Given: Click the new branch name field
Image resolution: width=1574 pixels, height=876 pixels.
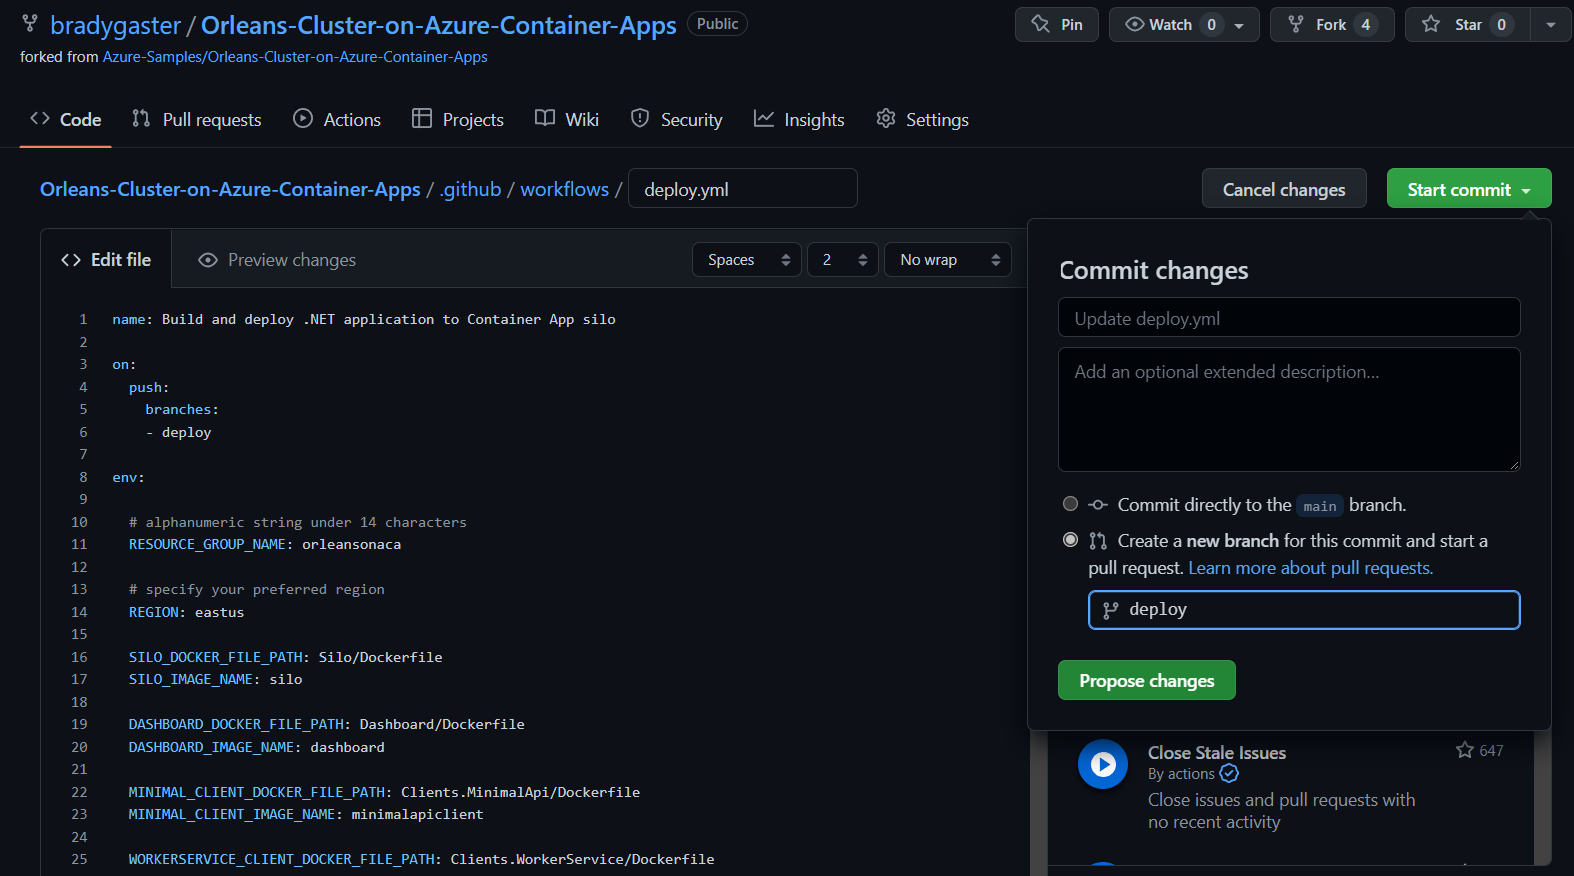Looking at the screenshot, I should 1304,610.
